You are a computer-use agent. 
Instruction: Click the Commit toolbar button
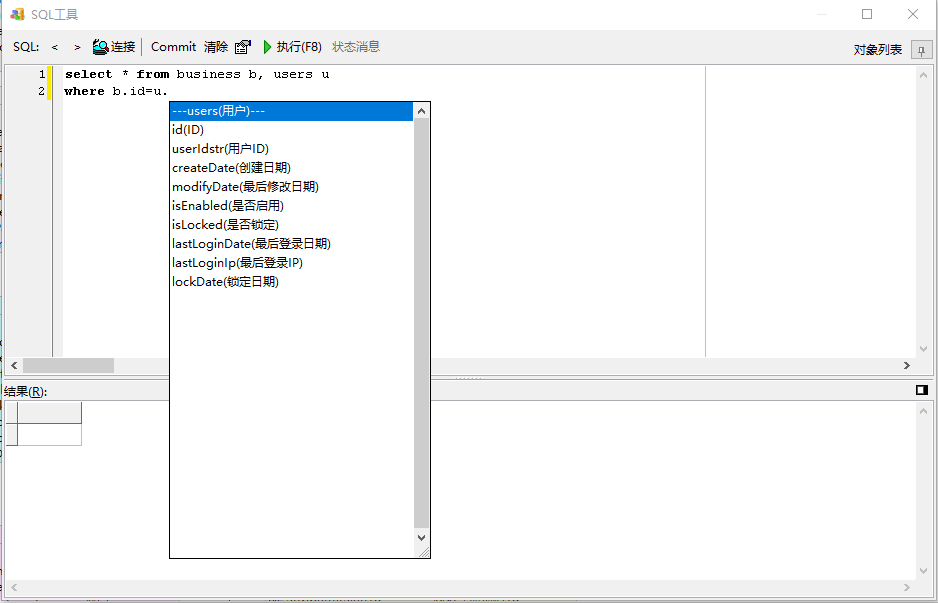point(173,47)
